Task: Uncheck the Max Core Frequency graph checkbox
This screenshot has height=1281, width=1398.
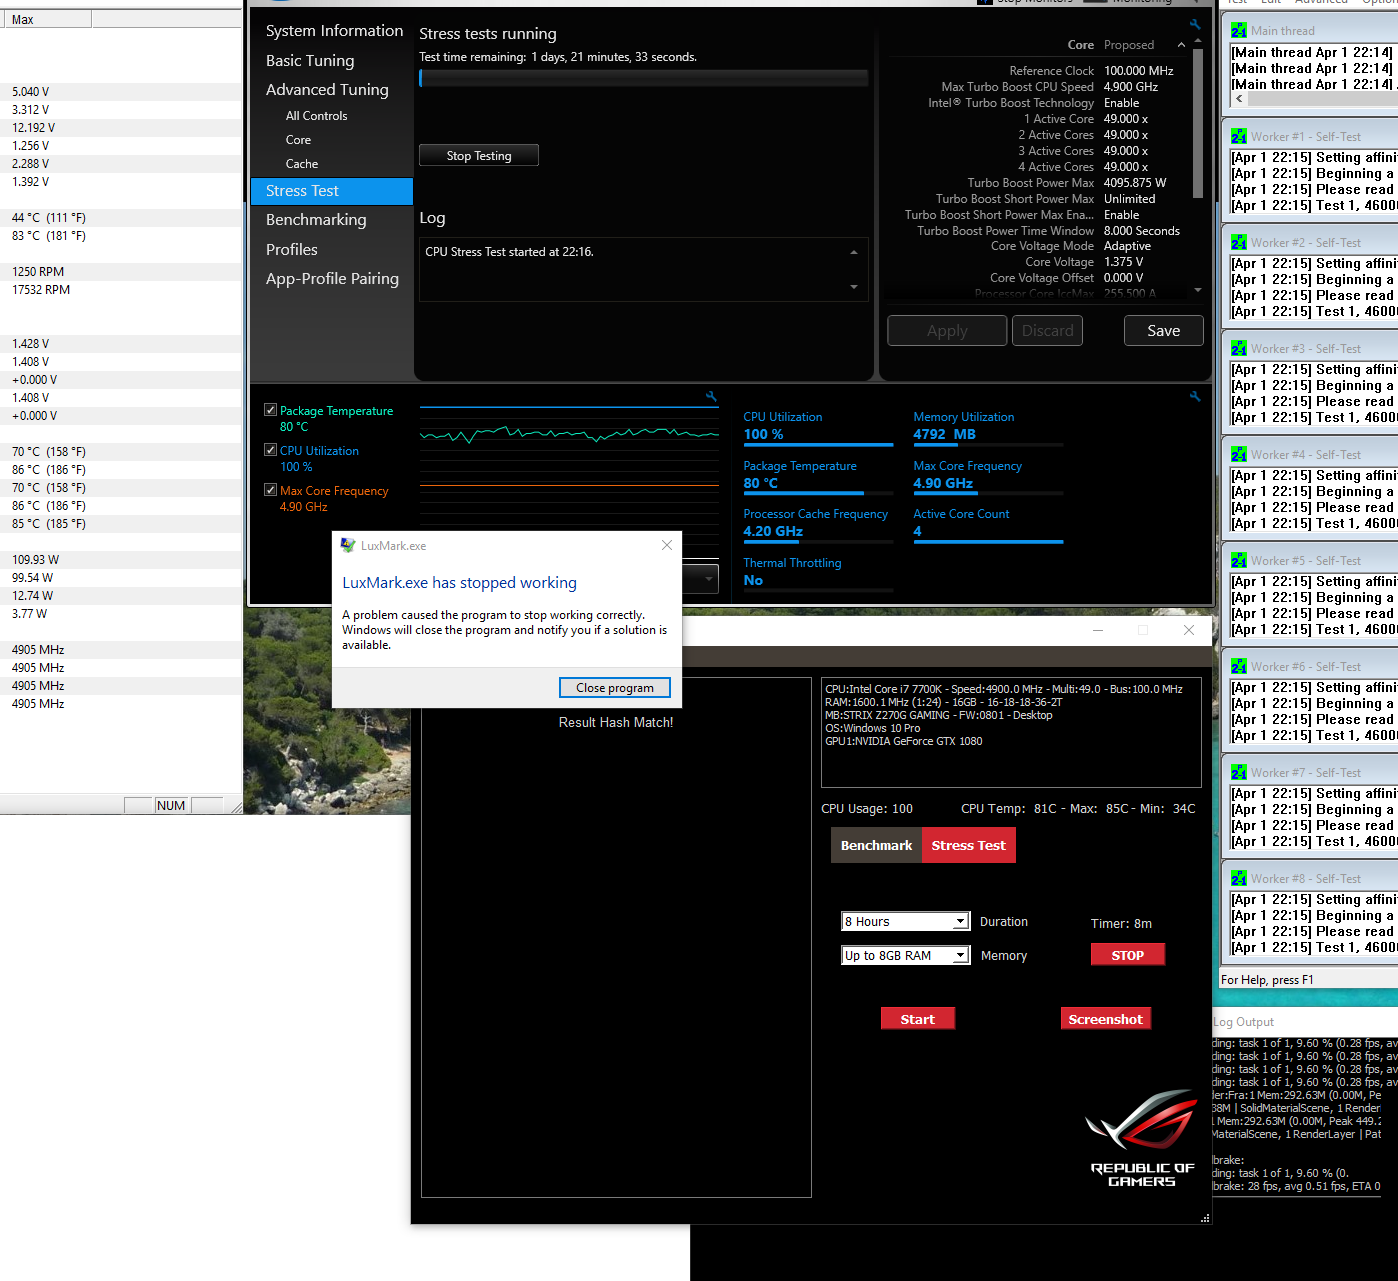Action: [270, 490]
